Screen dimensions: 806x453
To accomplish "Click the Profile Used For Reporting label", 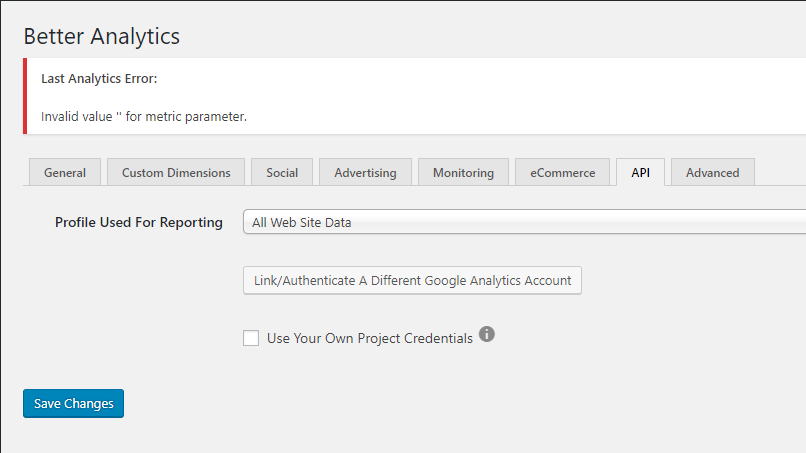I will tap(139, 222).
